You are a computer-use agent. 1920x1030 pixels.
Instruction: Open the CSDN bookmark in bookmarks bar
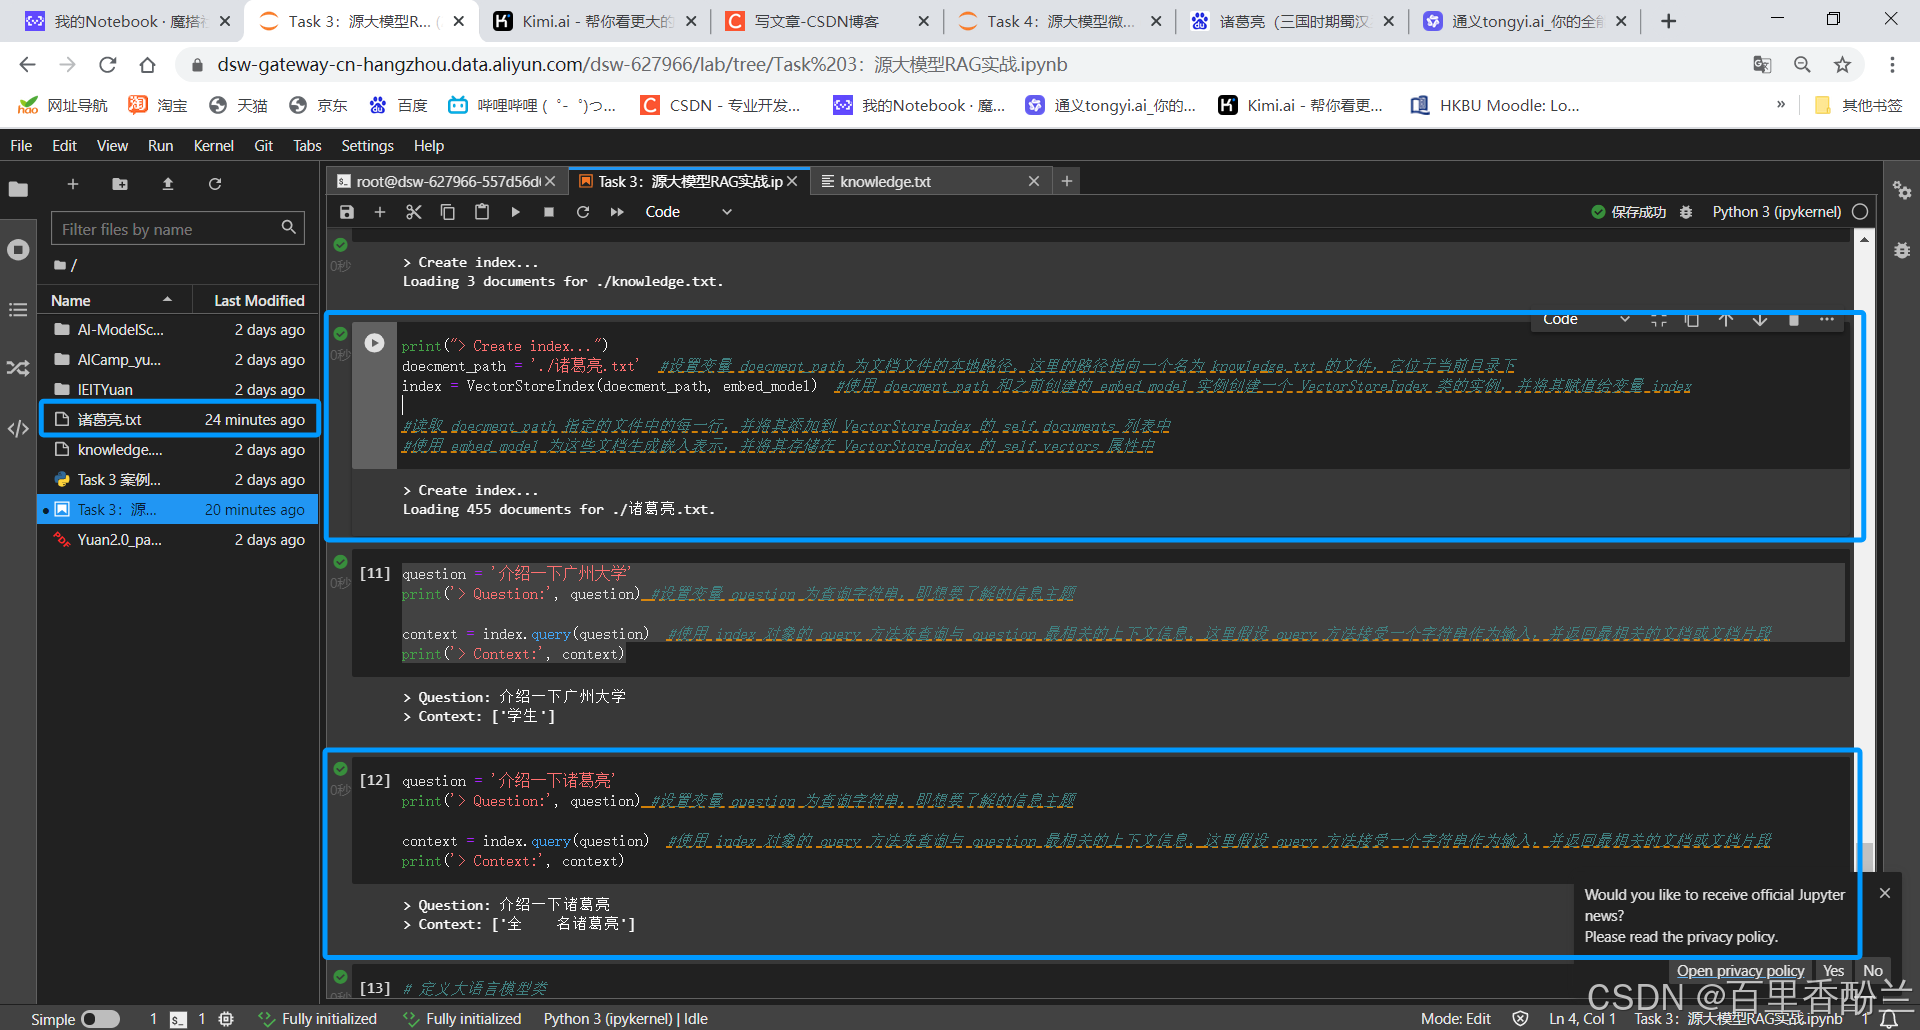(720, 105)
